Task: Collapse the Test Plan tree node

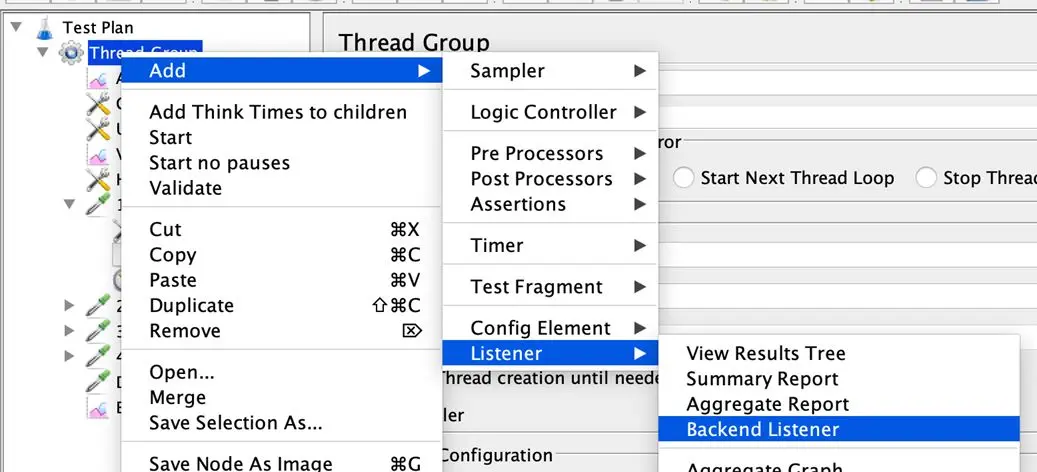Action: tap(16, 27)
